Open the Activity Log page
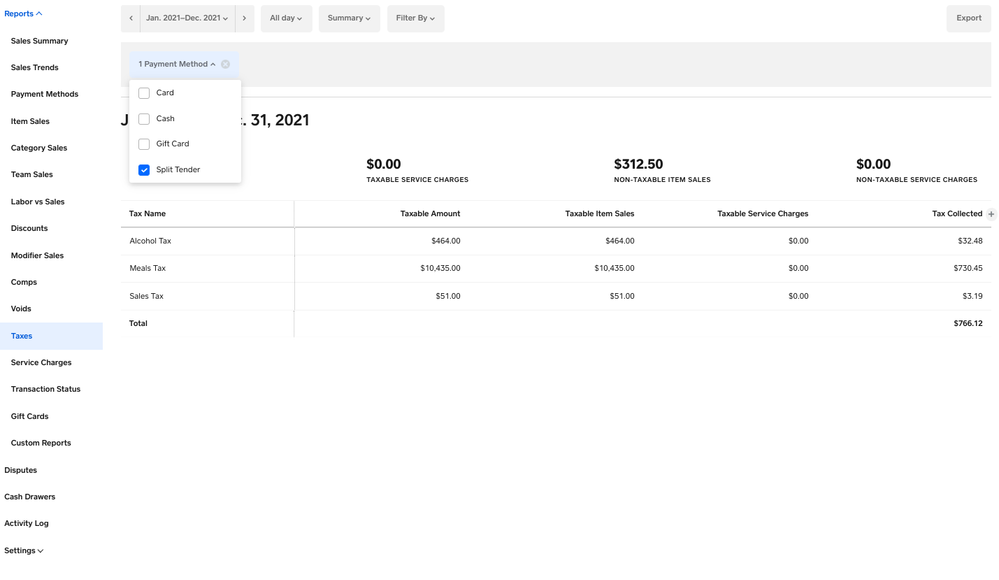 coord(26,523)
